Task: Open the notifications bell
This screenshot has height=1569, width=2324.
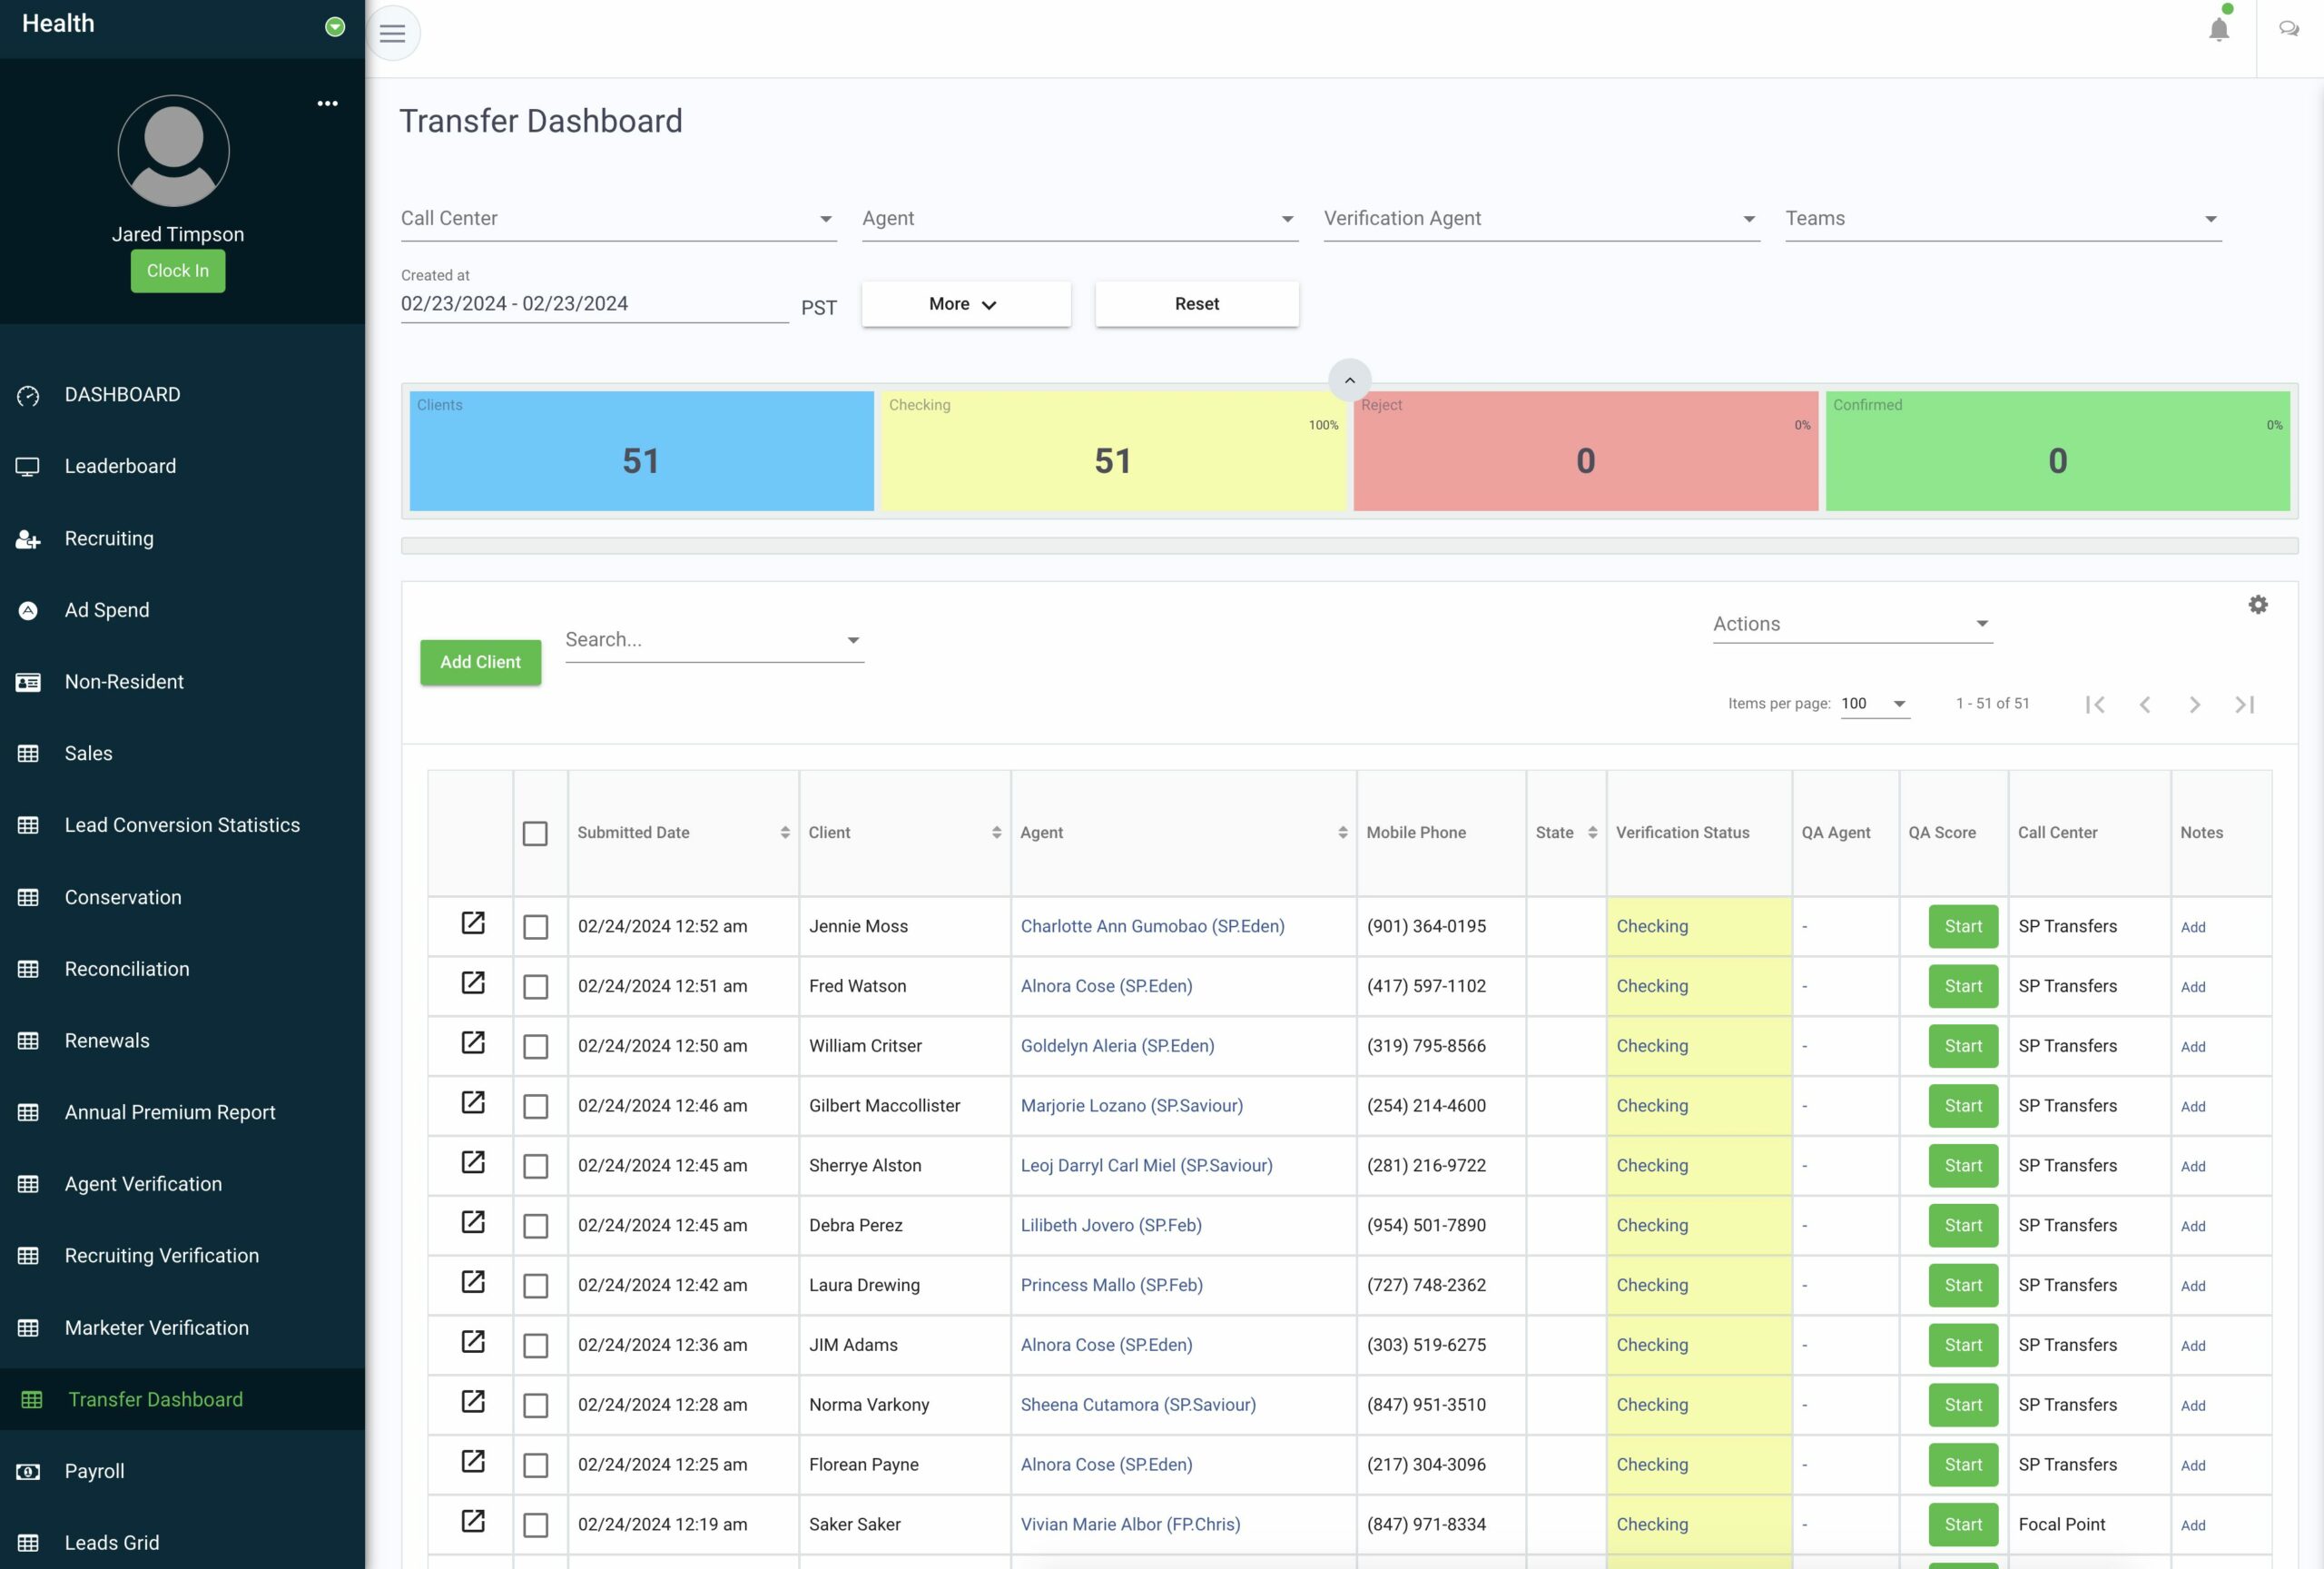Action: (x=2218, y=29)
